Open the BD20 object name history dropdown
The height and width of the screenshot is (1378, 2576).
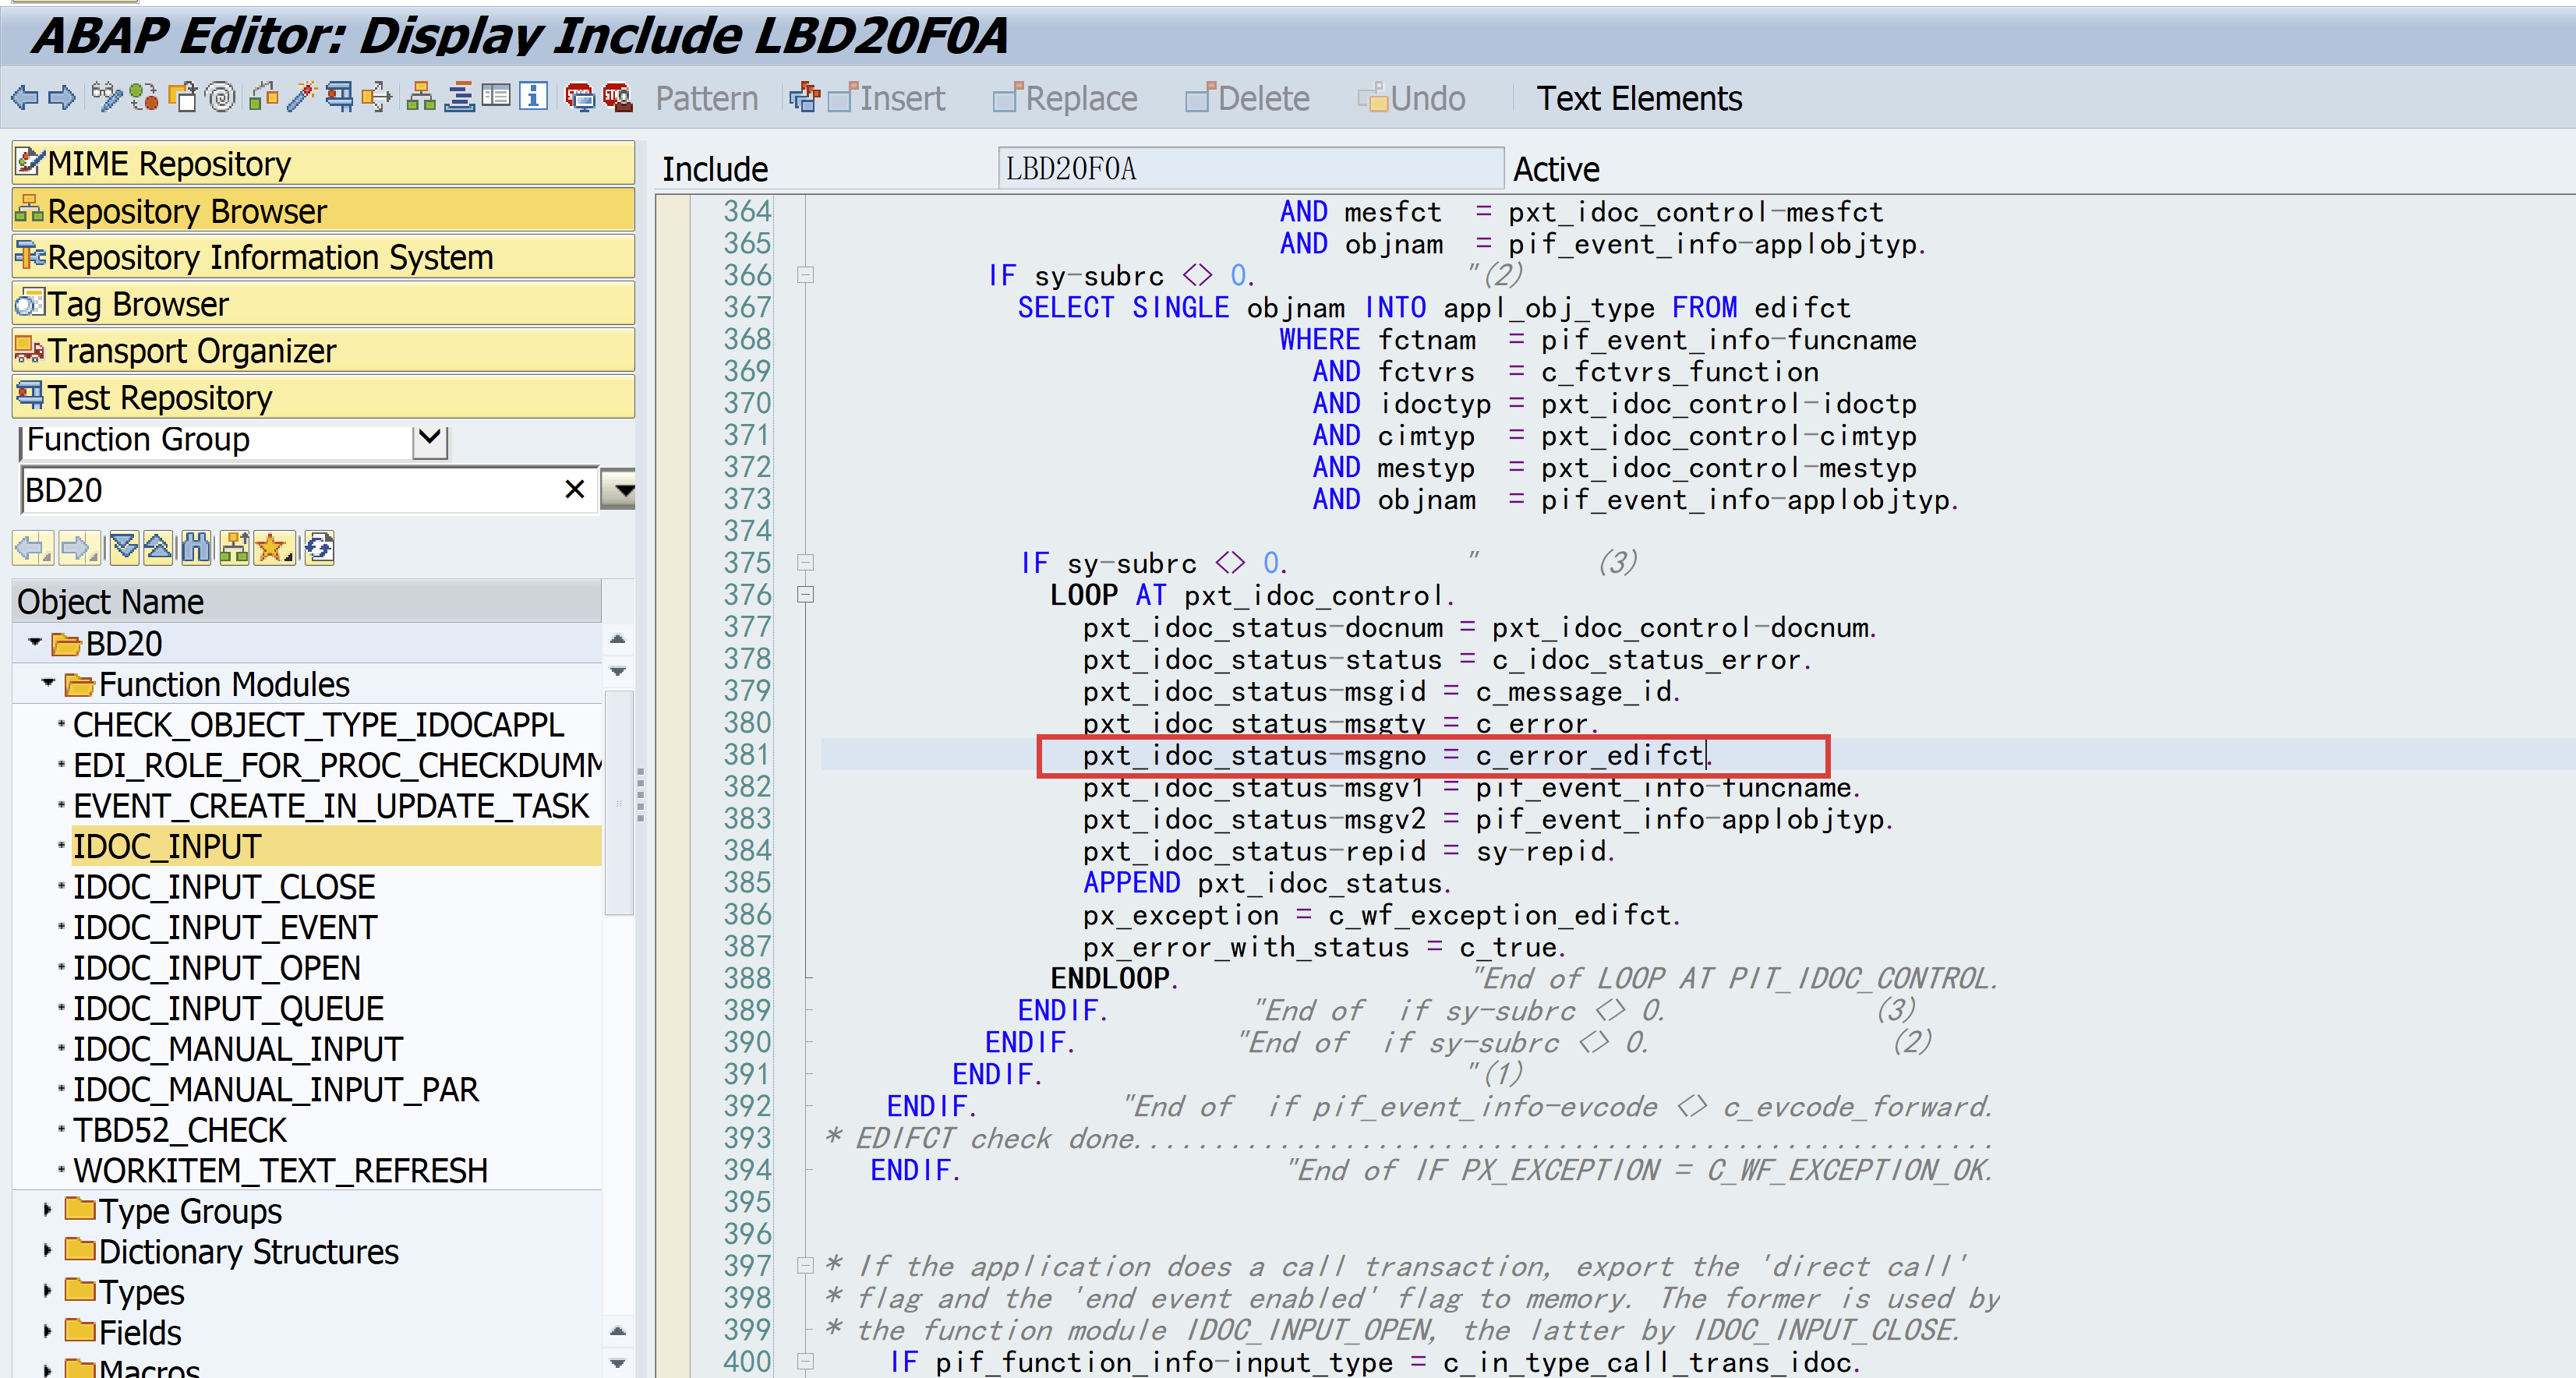pos(619,490)
